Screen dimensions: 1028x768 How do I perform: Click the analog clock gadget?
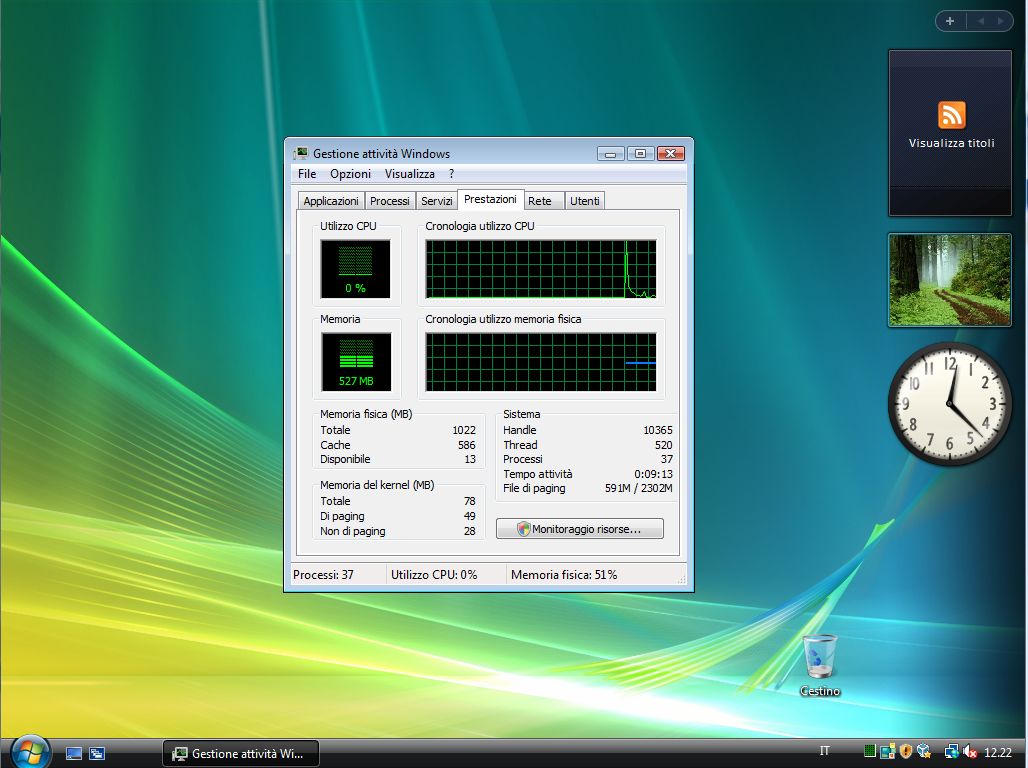(x=949, y=404)
